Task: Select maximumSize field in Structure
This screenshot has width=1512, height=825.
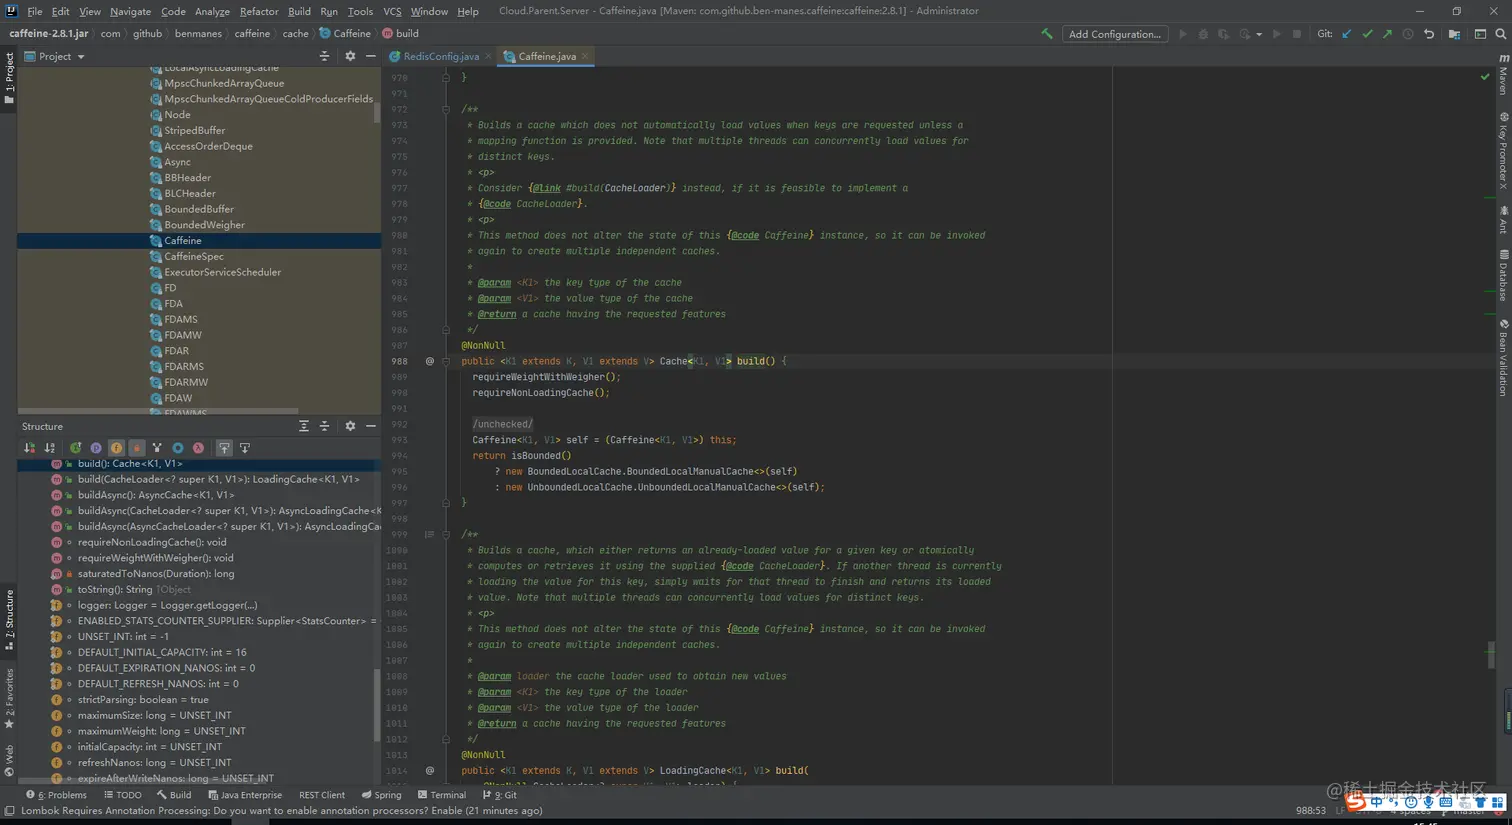Action: (154, 715)
